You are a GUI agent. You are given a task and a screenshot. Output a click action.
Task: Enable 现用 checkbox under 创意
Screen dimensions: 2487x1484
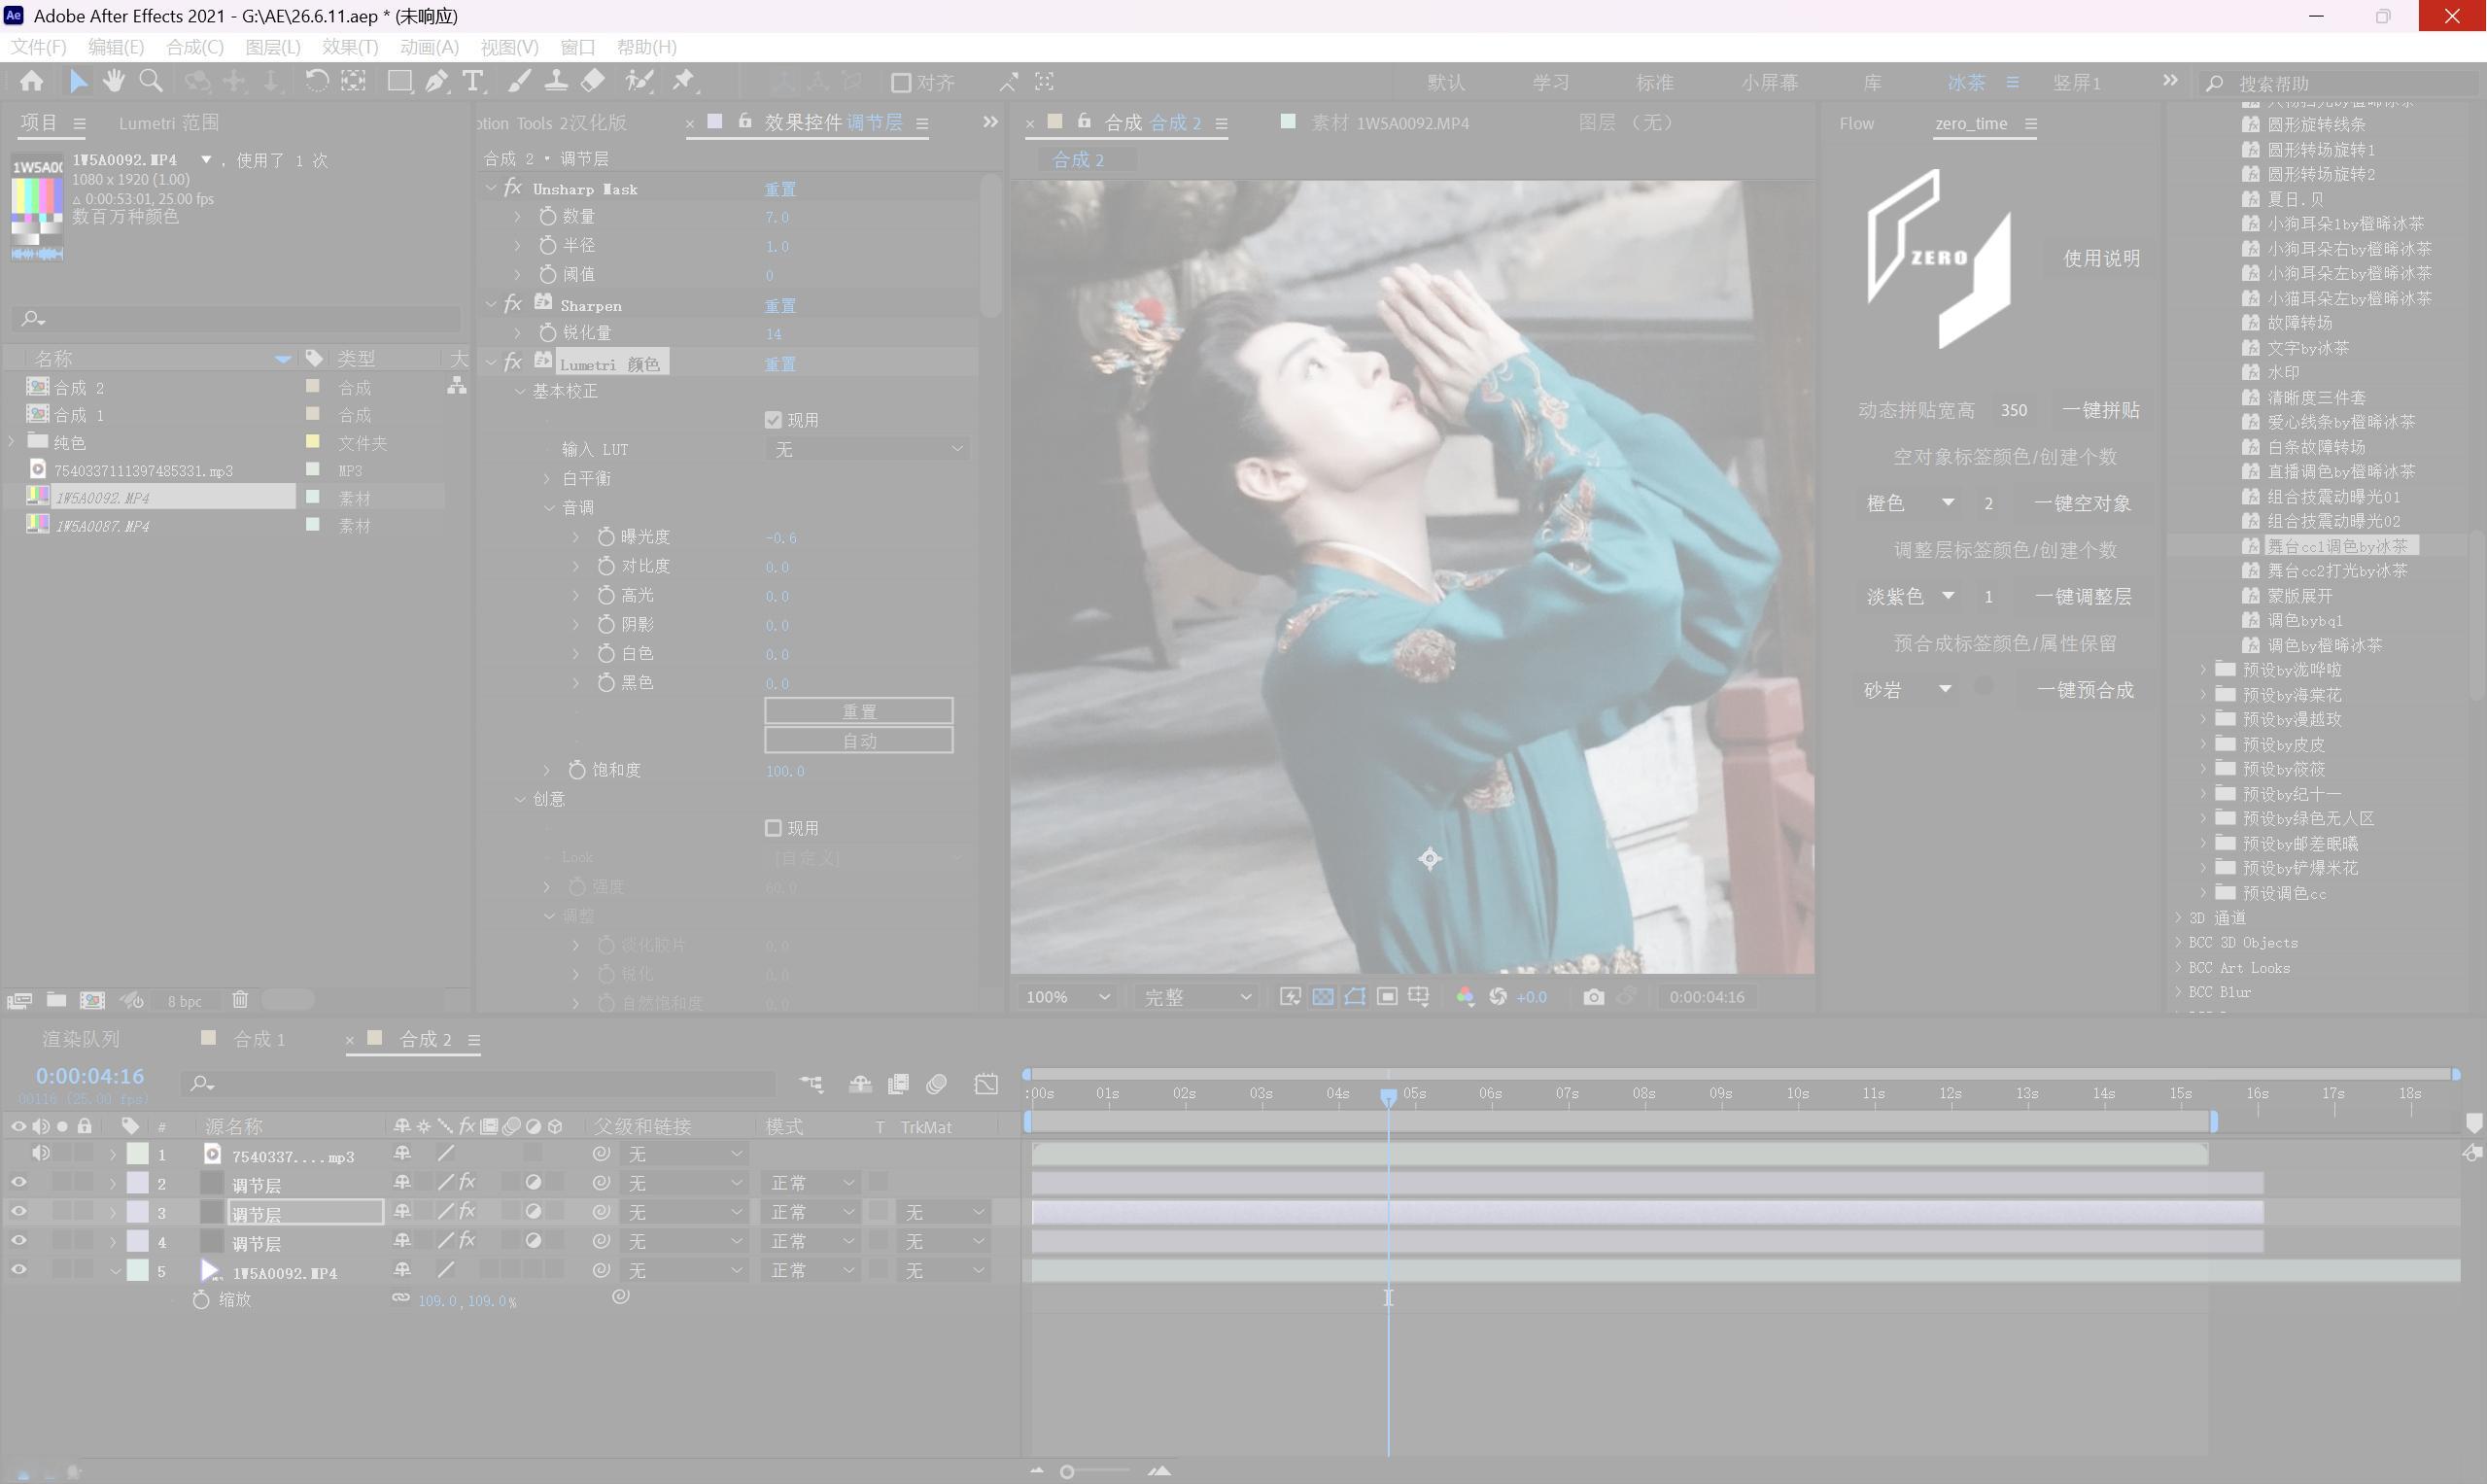[773, 828]
